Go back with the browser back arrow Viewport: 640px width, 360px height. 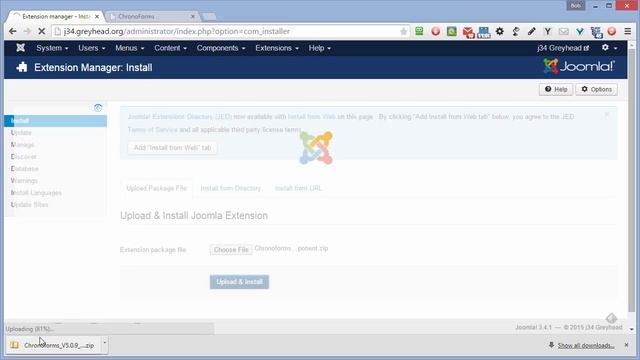pyautogui.click(x=13, y=31)
